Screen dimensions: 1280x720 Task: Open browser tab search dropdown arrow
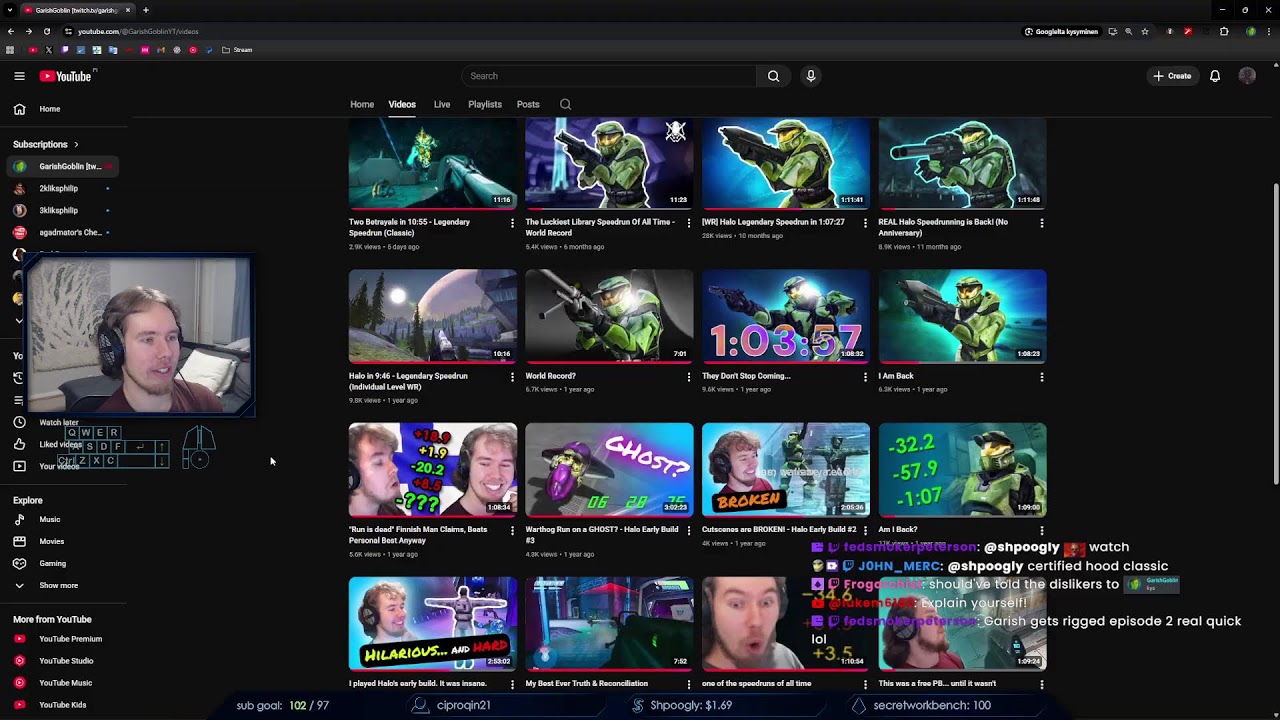coord(9,10)
